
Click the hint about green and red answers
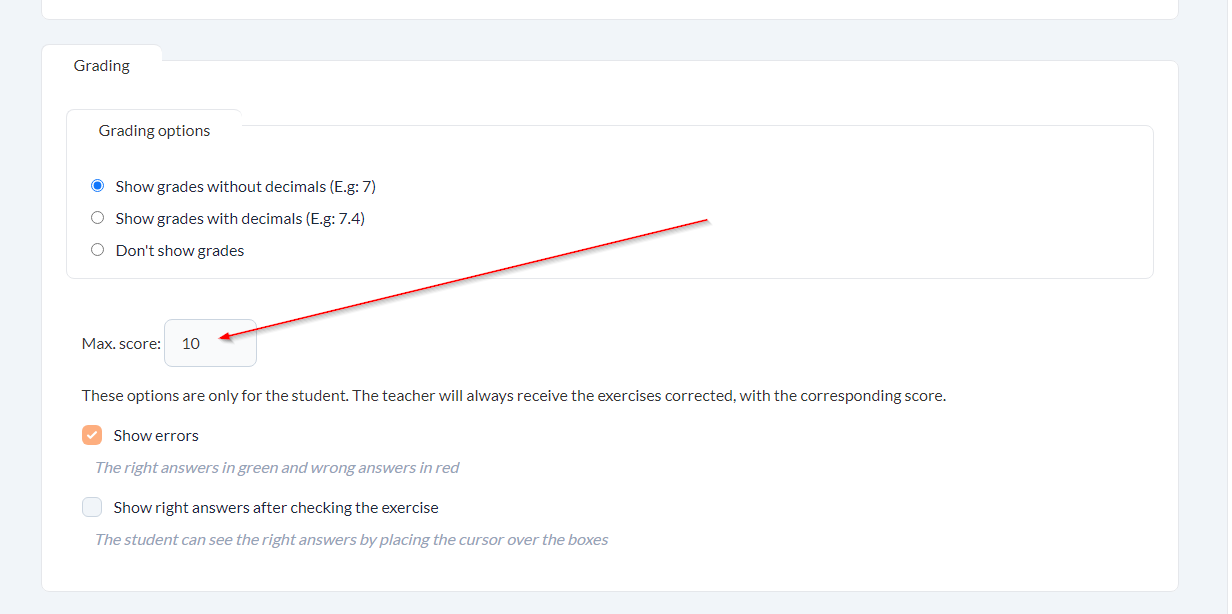coord(277,467)
